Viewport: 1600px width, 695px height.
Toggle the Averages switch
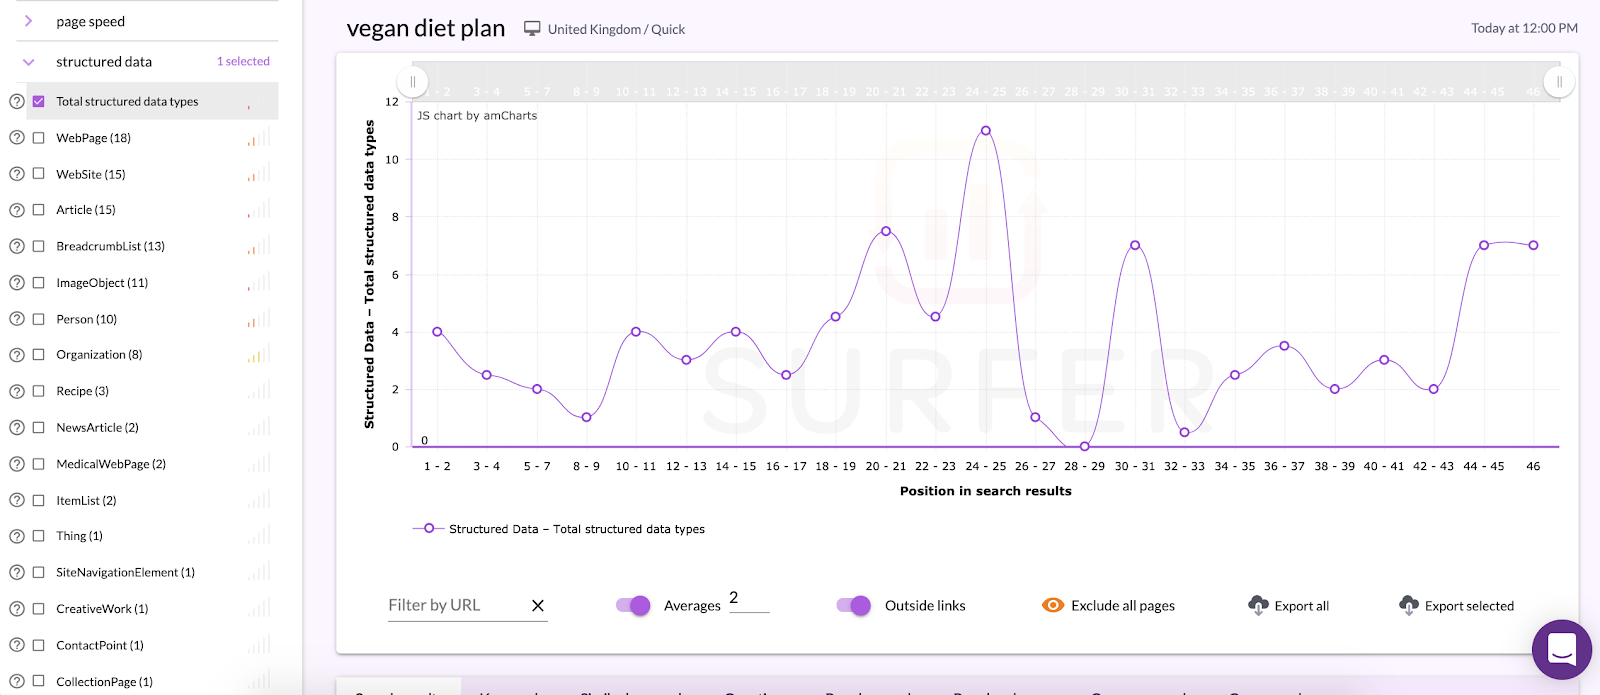pyautogui.click(x=633, y=605)
